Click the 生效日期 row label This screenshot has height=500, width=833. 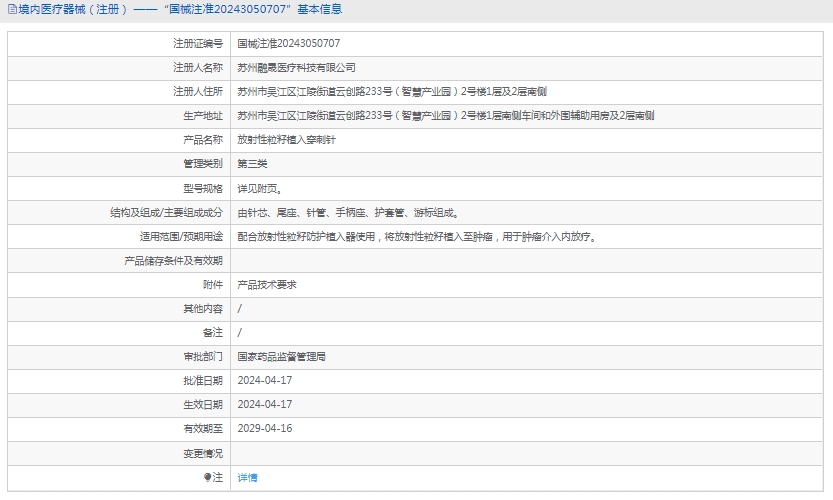tap(203, 404)
